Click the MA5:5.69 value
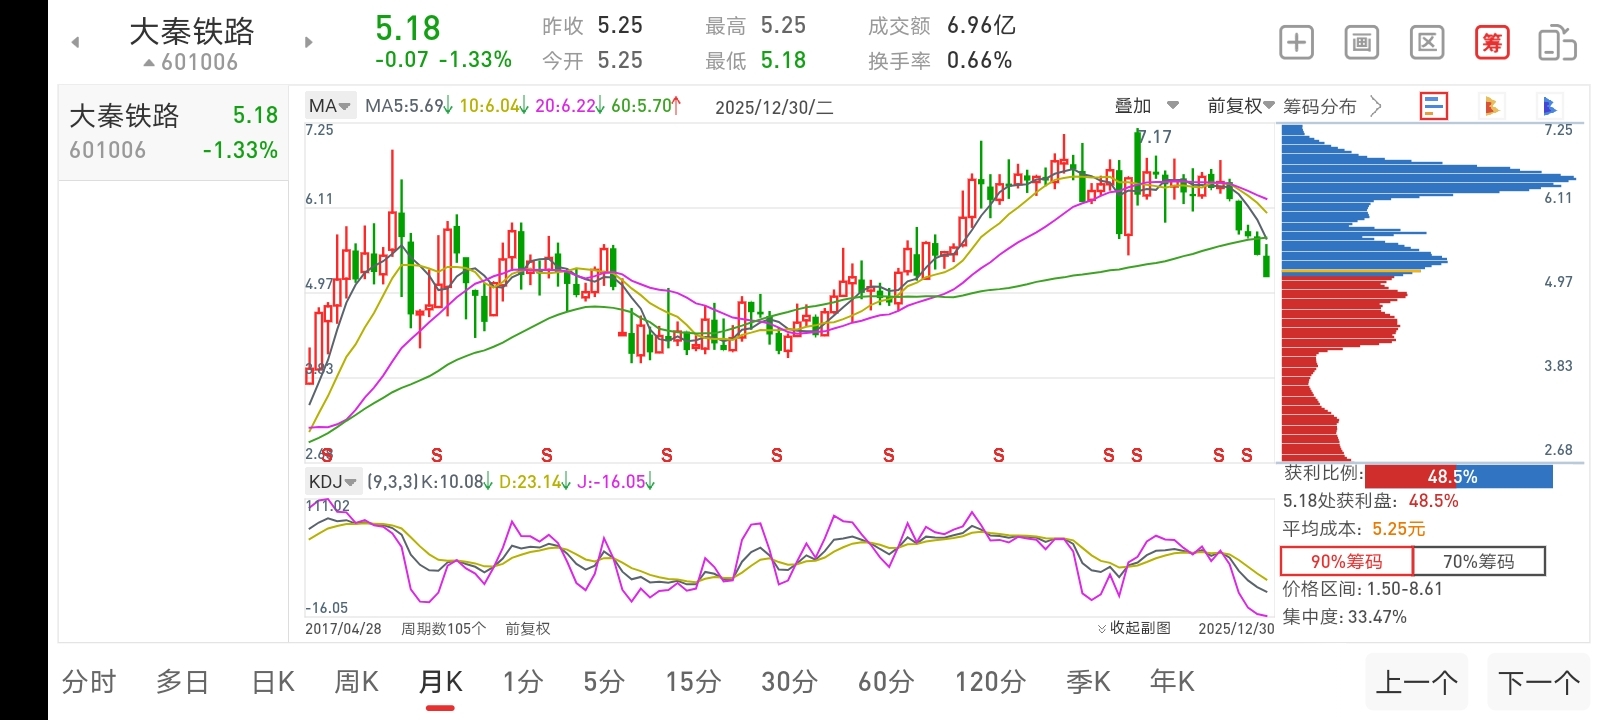The height and width of the screenshot is (720, 1600). (409, 106)
